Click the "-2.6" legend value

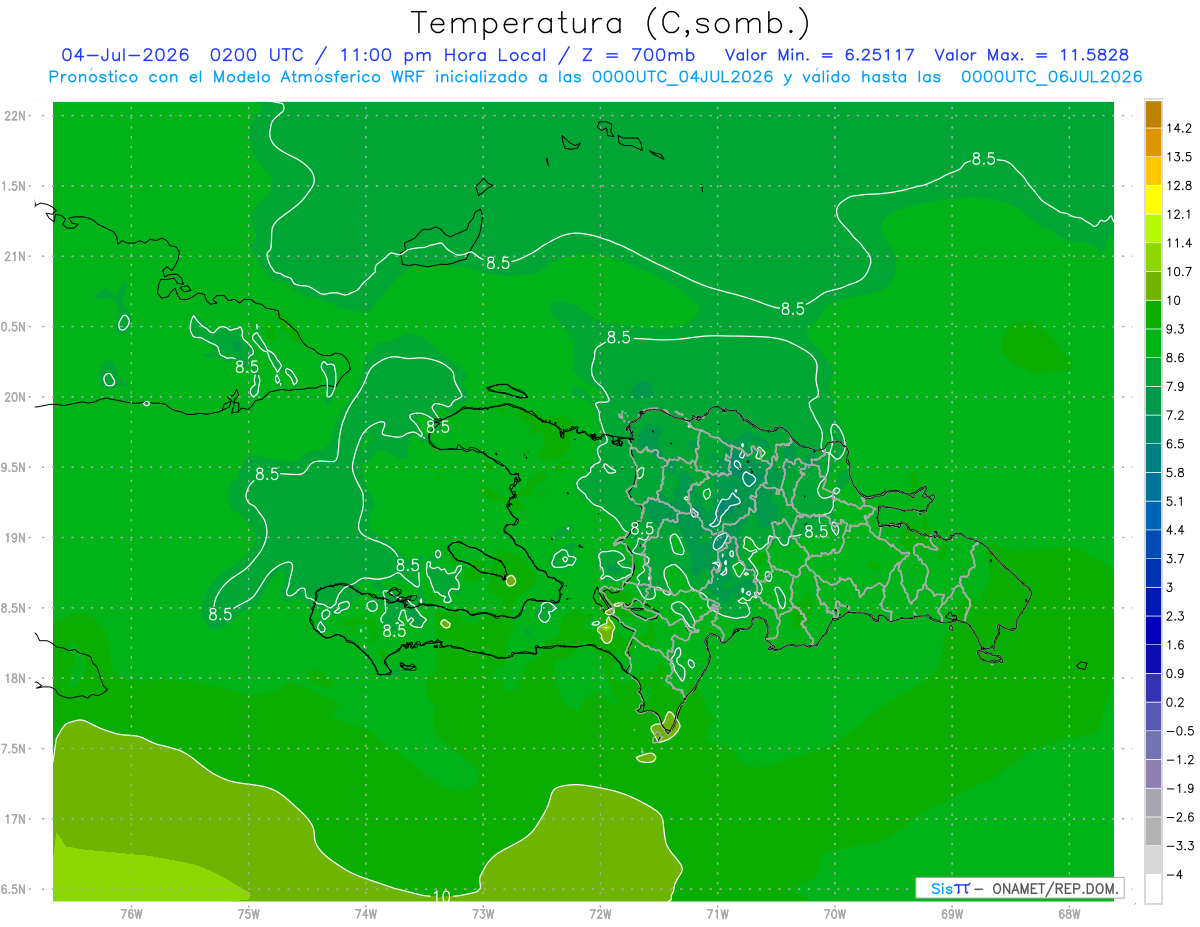click(x=1179, y=817)
